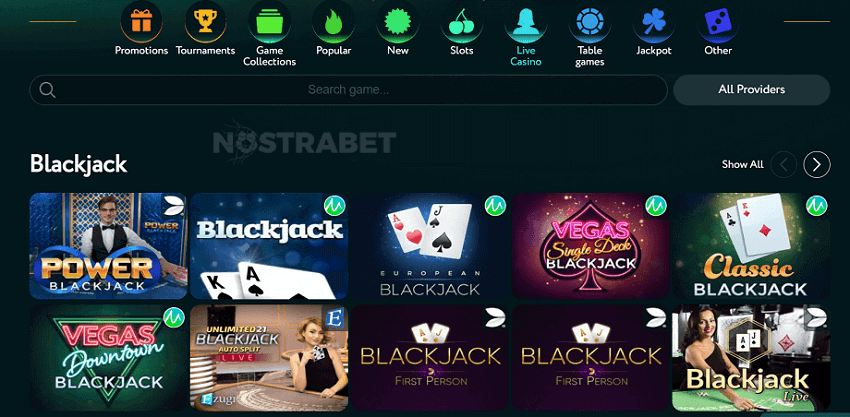
Task: Launch the Vegas Downtown Blackjack game
Action: click(x=108, y=358)
